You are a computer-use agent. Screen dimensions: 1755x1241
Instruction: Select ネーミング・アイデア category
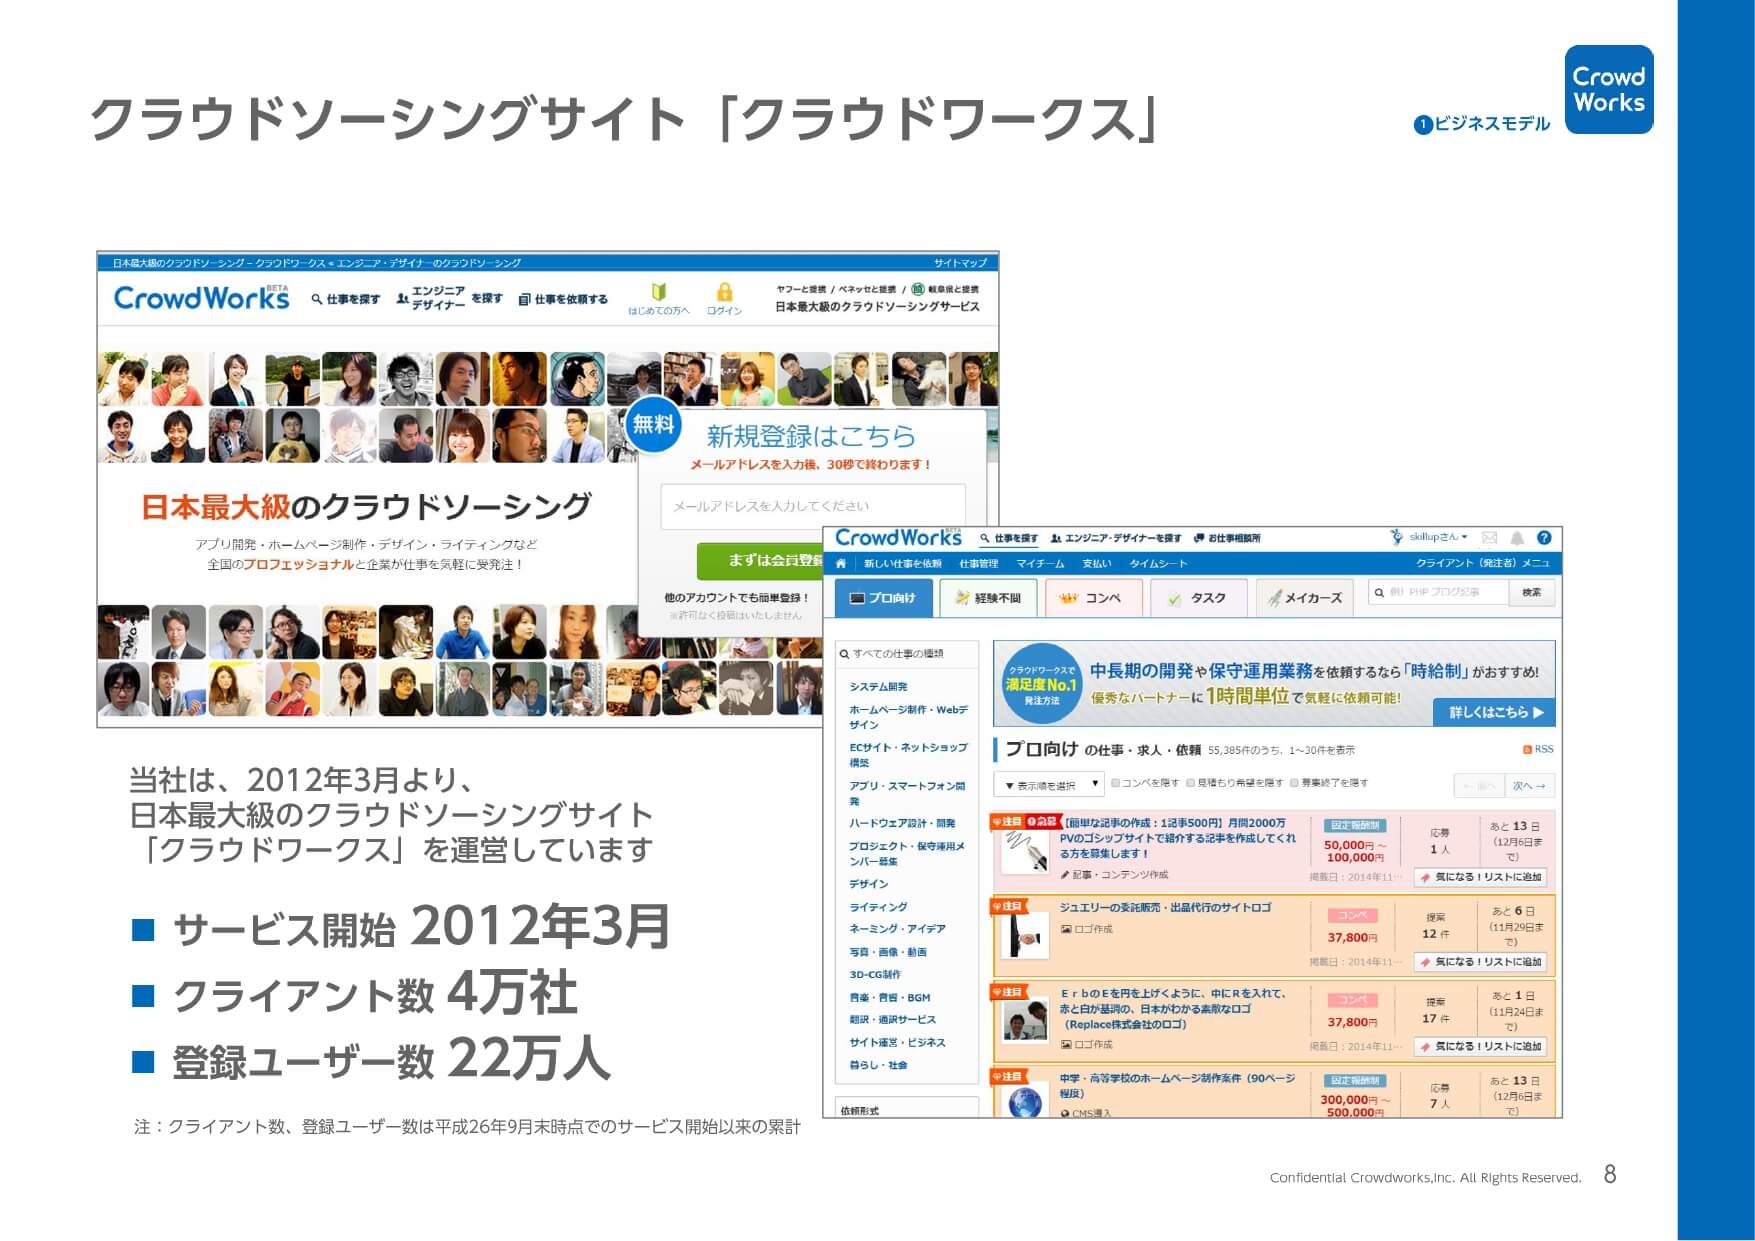click(897, 929)
